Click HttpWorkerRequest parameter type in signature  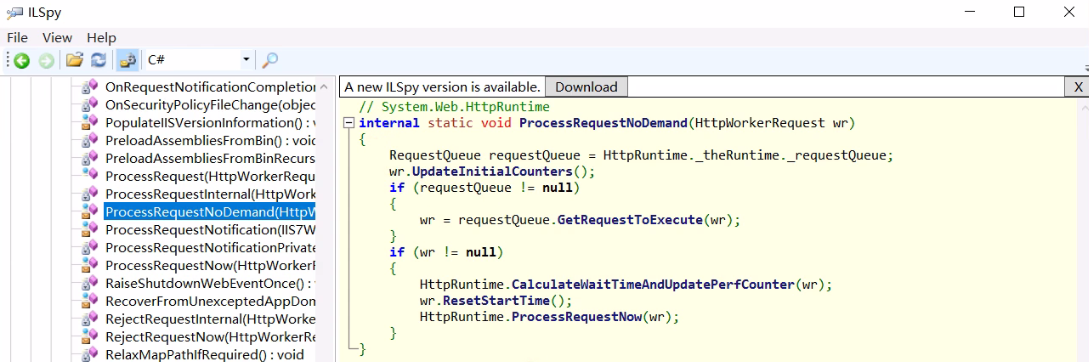click(x=759, y=123)
